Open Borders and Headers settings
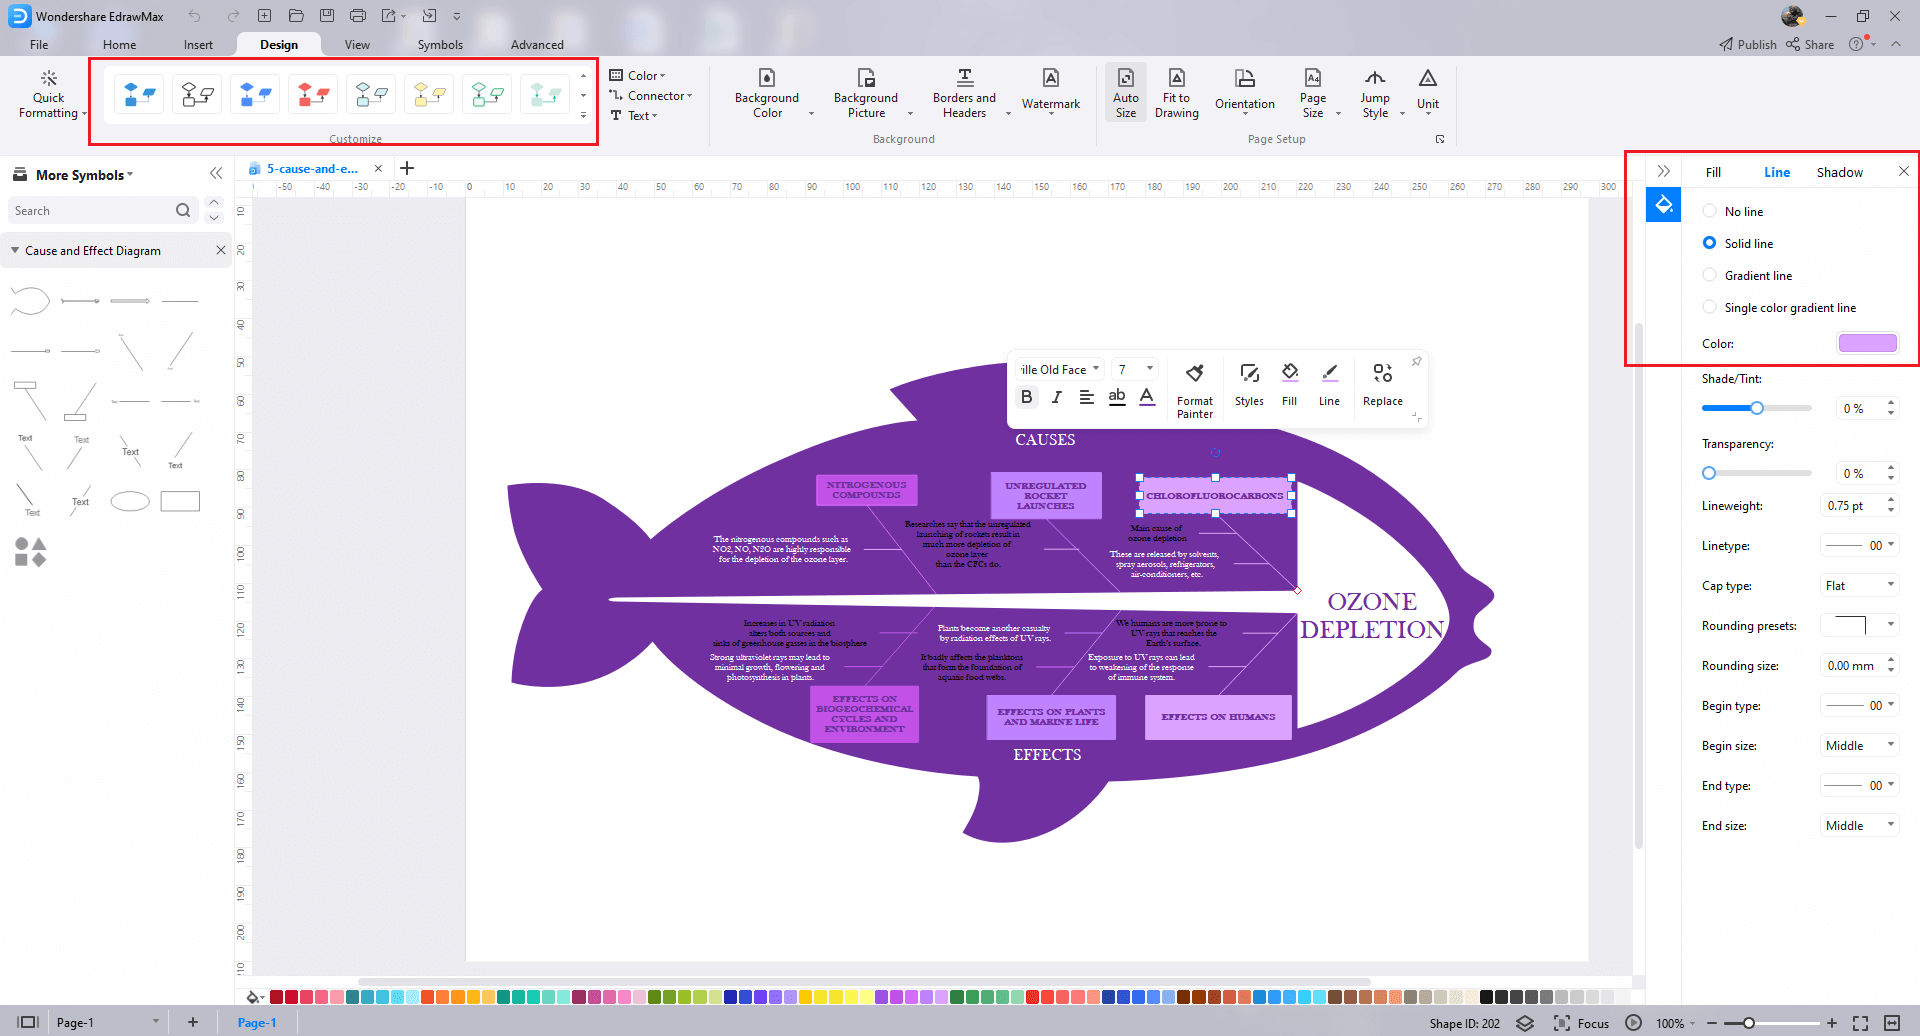This screenshot has height=1036, width=1920. click(963, 92)
